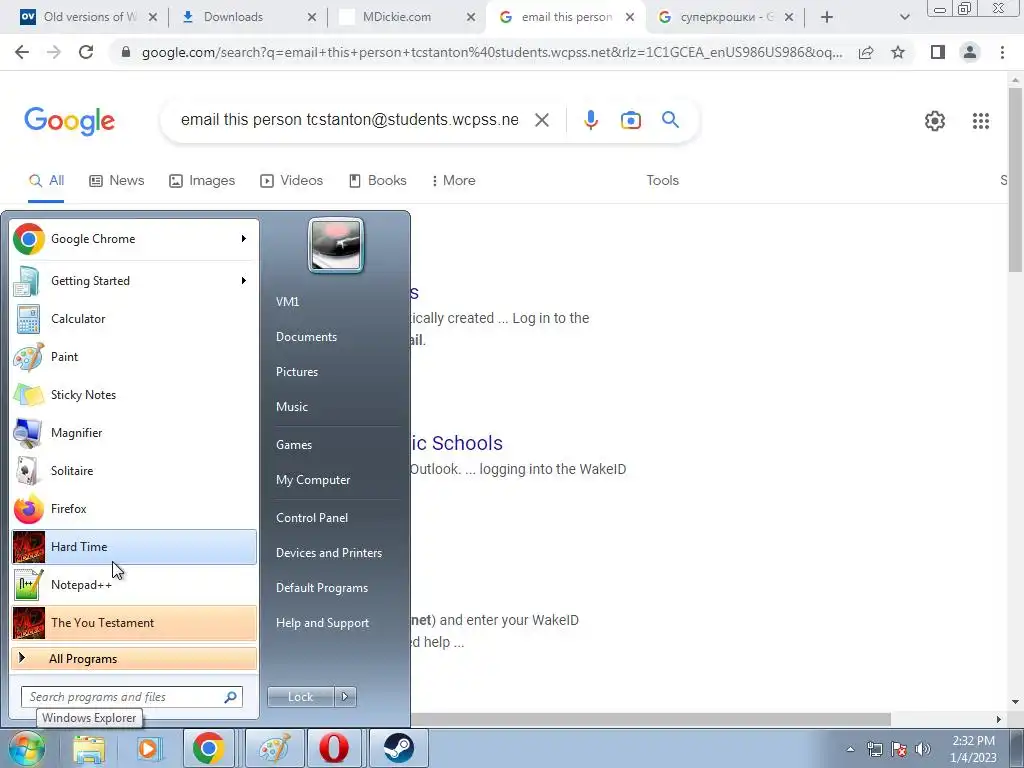The image size is (1024, 768).
Task: Click the Solitaire card icon
Action: (x=28, y=471)
